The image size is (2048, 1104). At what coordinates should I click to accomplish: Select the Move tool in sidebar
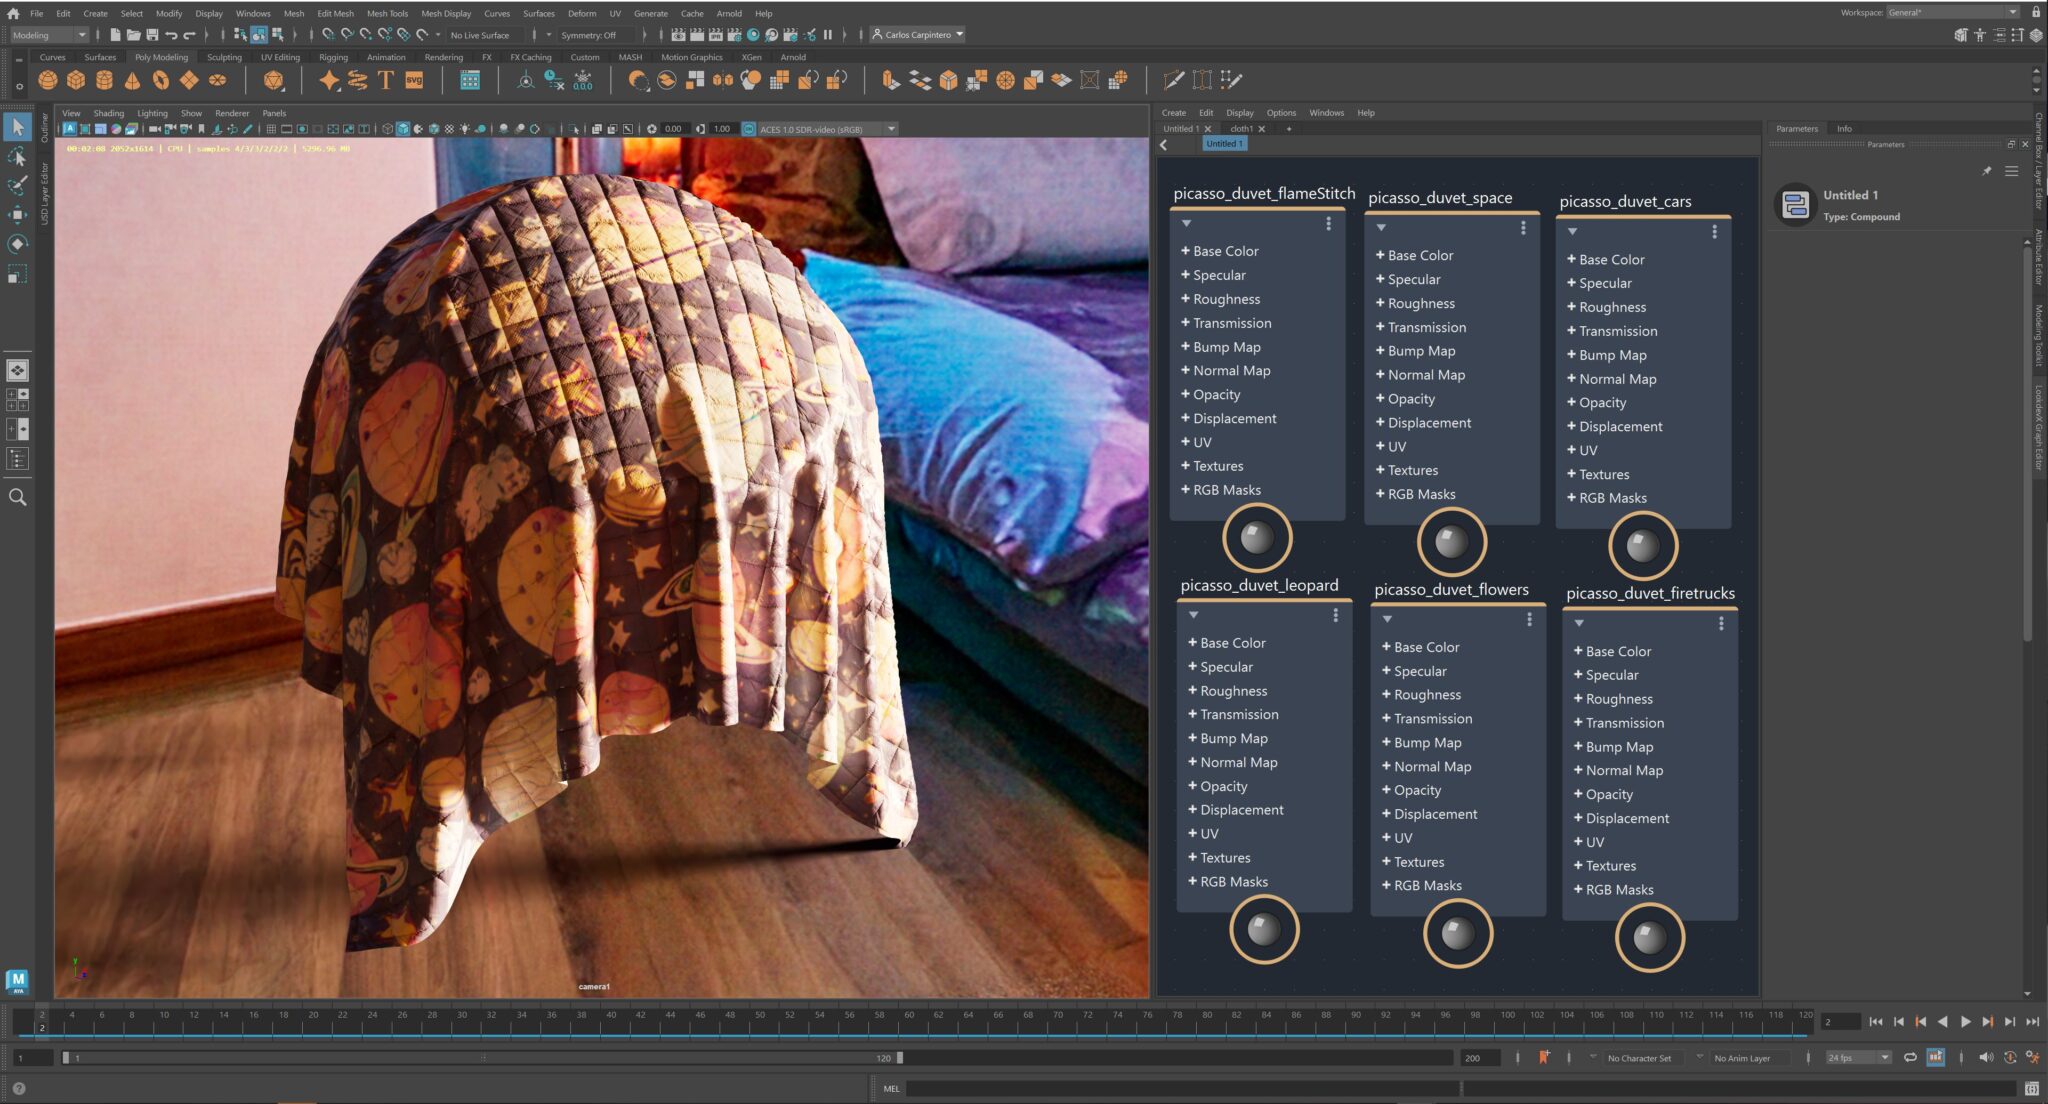click(x=18, y=218)
